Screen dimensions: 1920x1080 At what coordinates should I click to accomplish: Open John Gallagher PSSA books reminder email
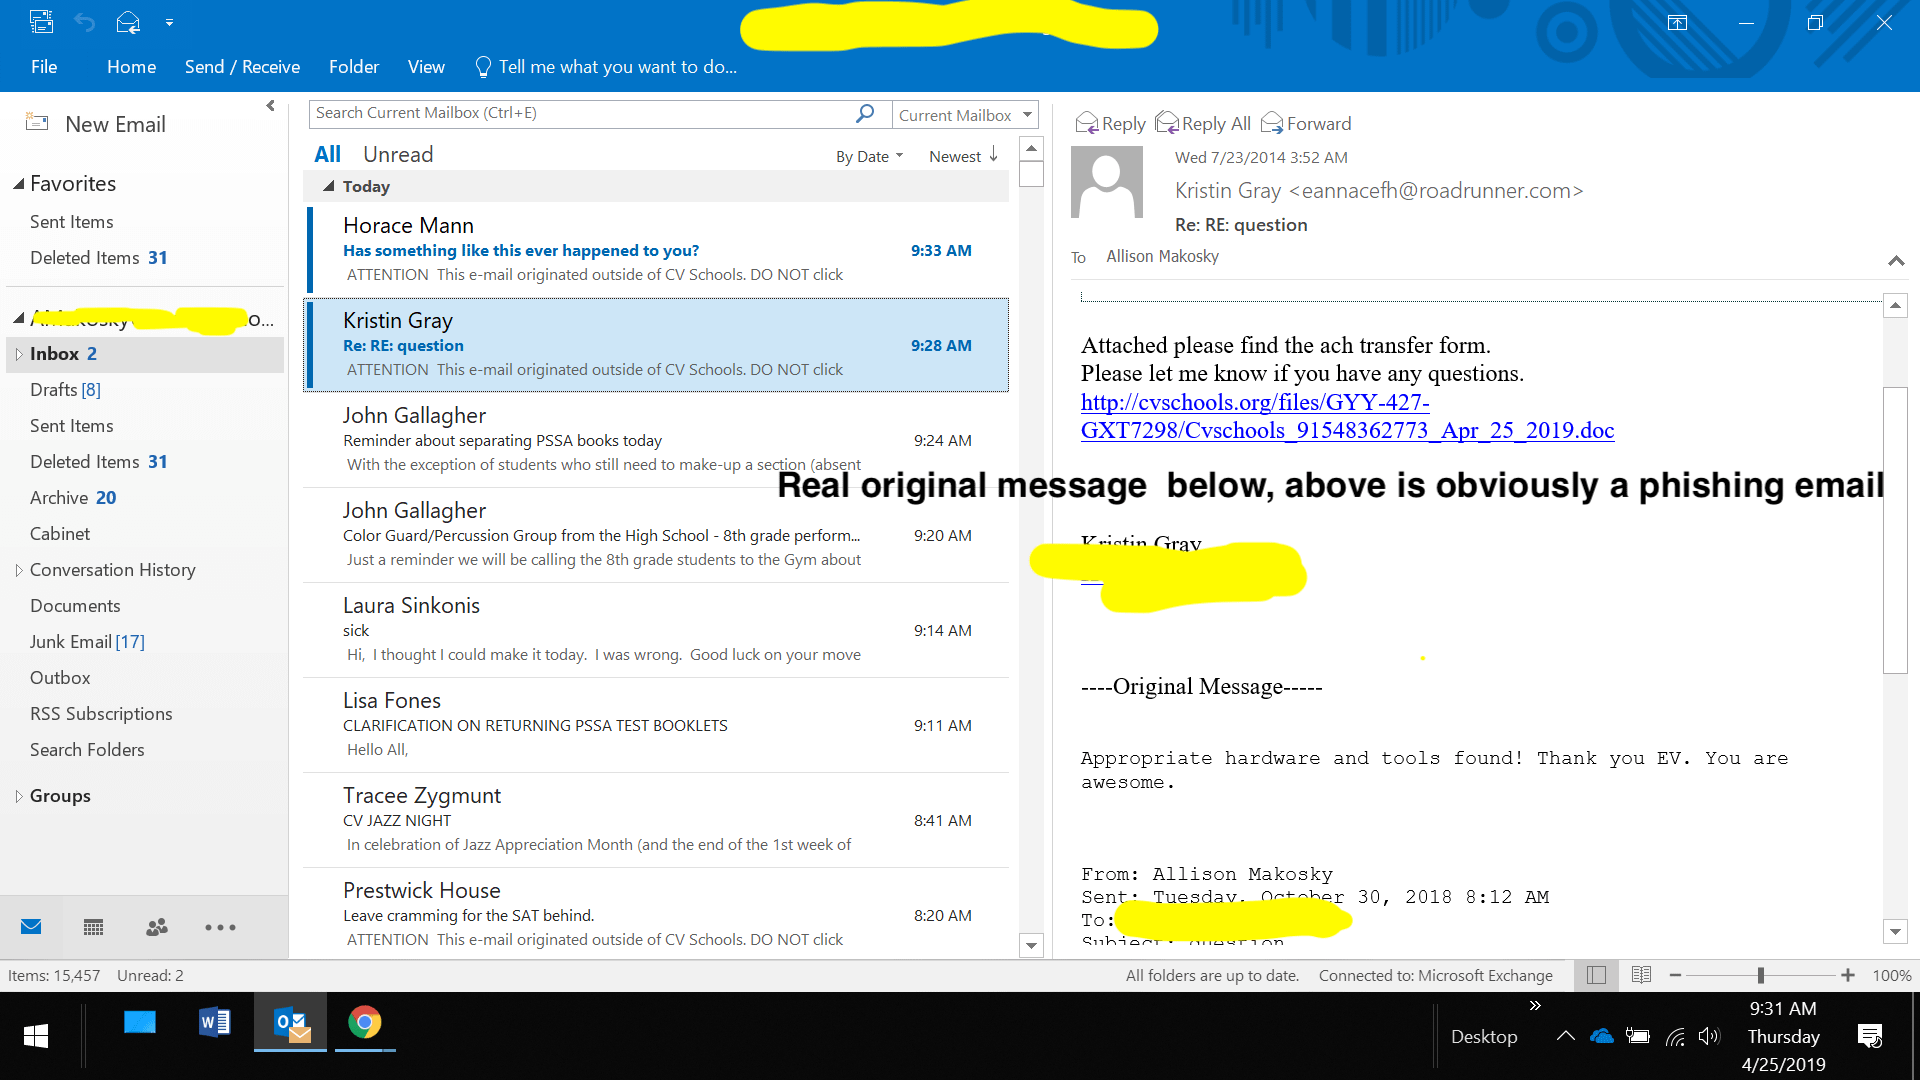click(656, 439)
